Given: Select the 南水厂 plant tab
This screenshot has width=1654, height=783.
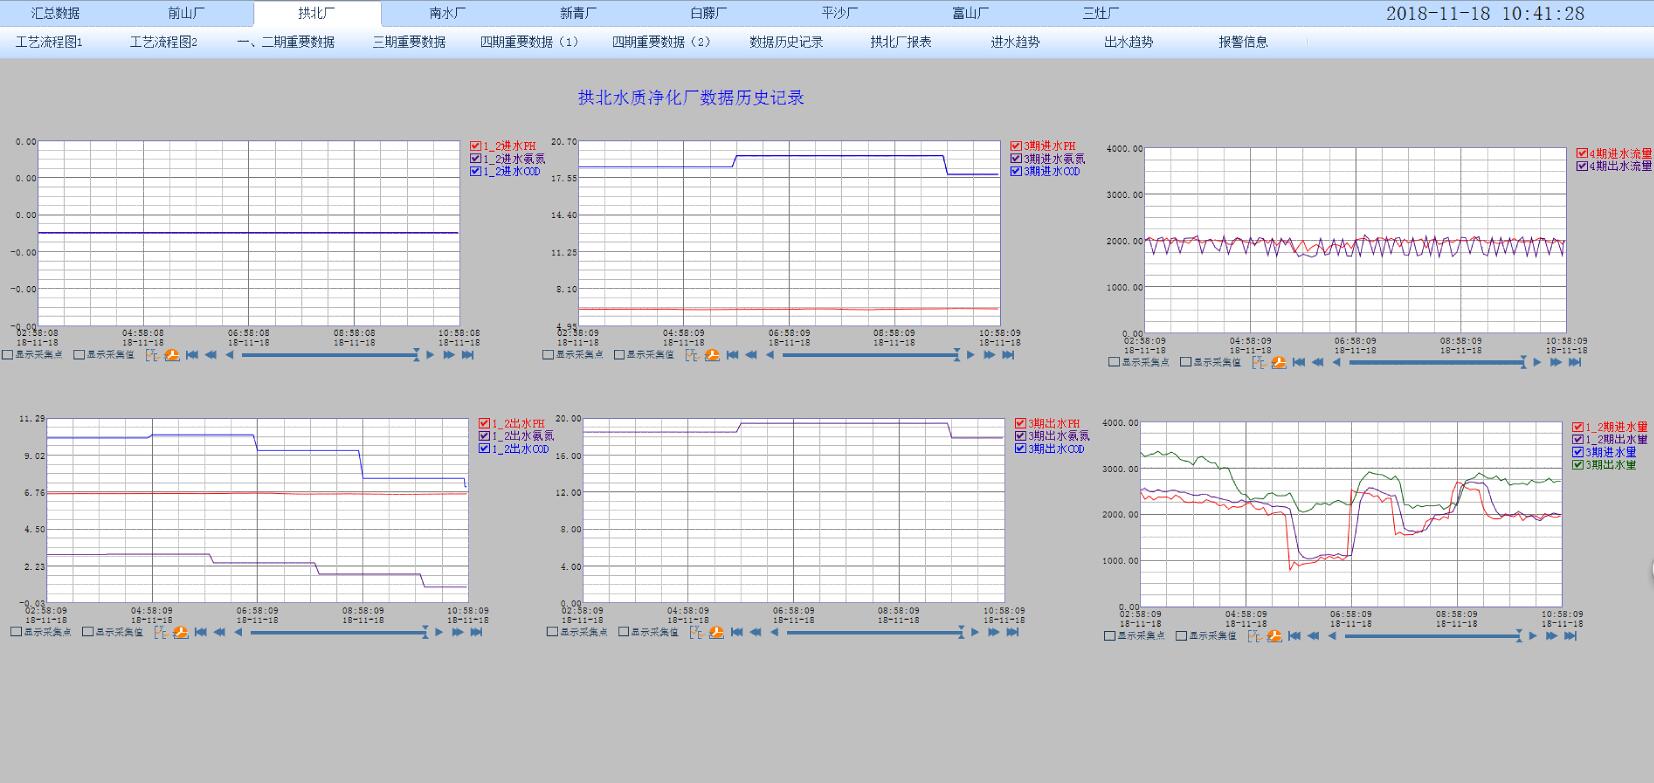Looking at the screenshot, I should [x=447, y=13].
